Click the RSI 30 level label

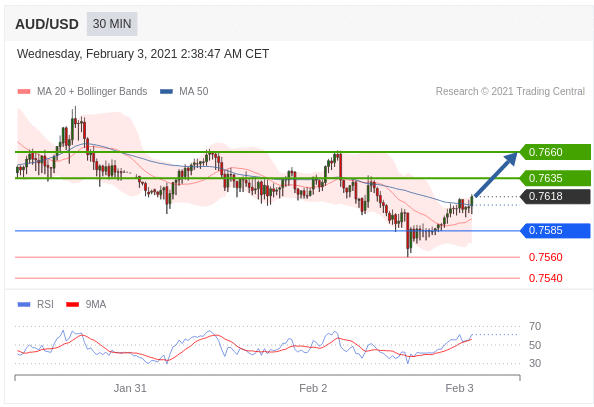click(x=535, y=363)
